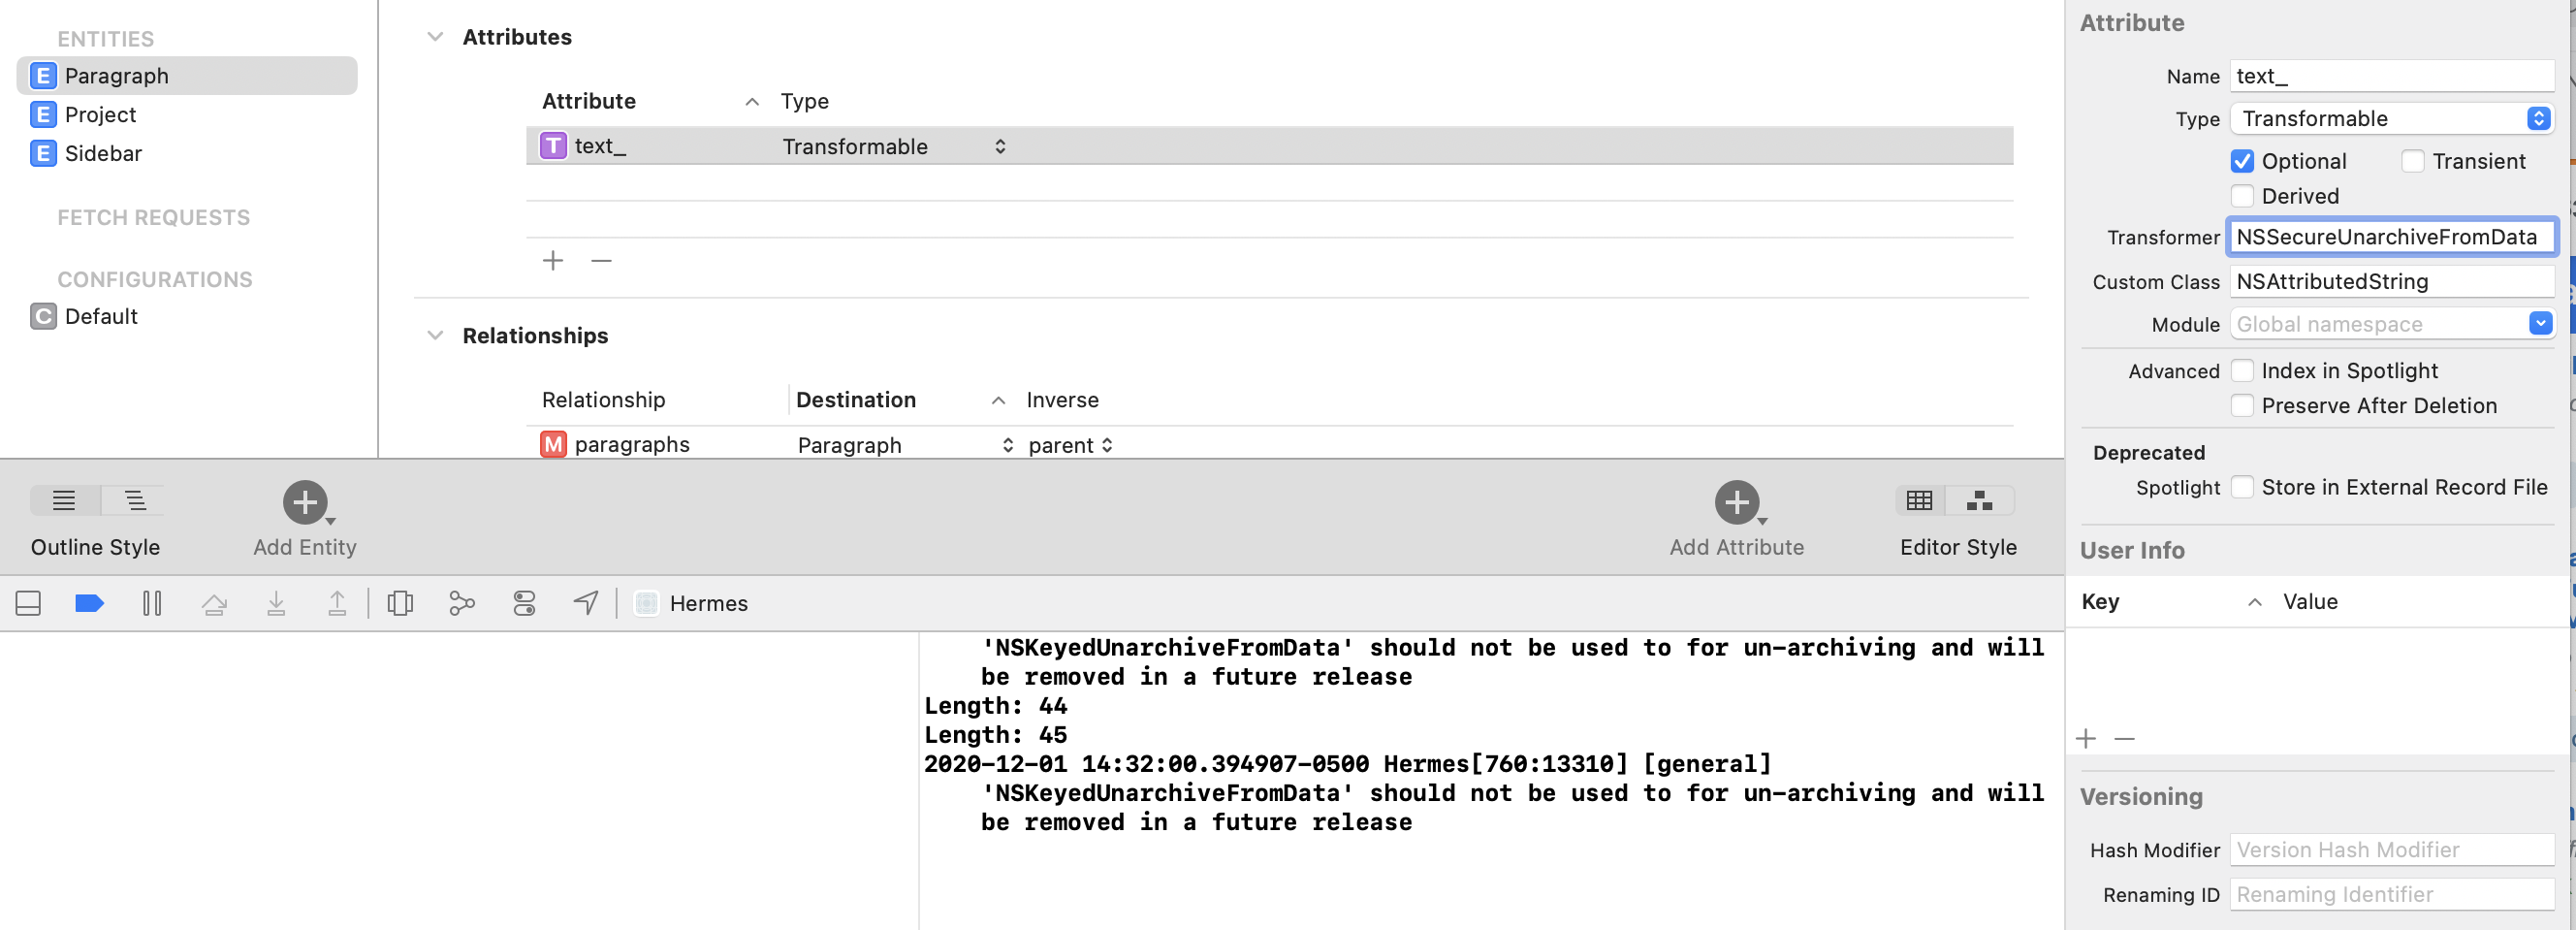Switch to hierarchical outline style

coord(134,501)
